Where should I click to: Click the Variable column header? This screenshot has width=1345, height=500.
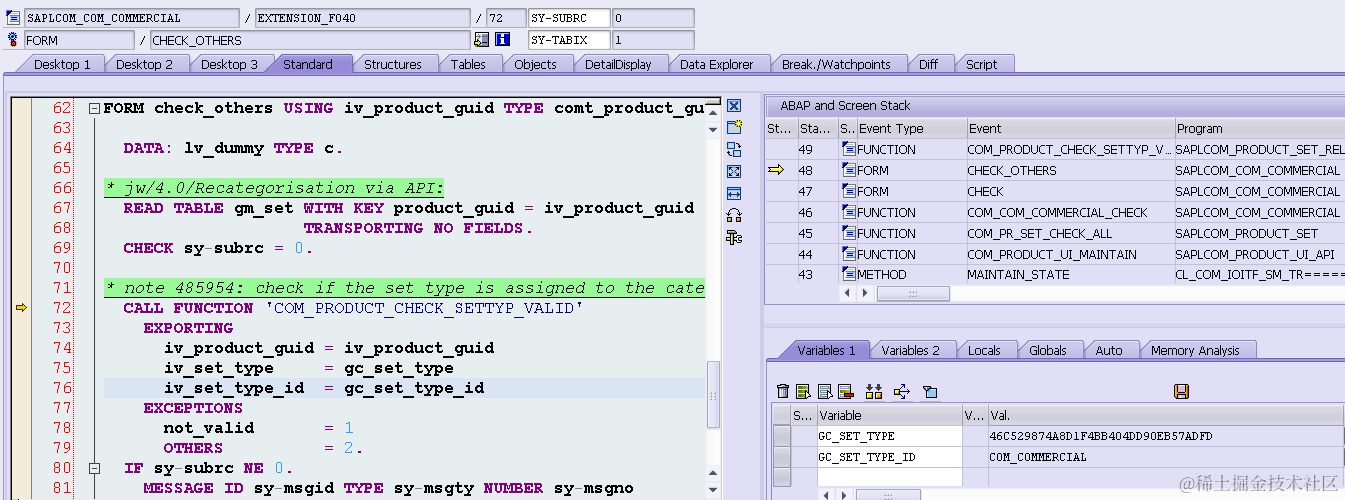point(889,415)
